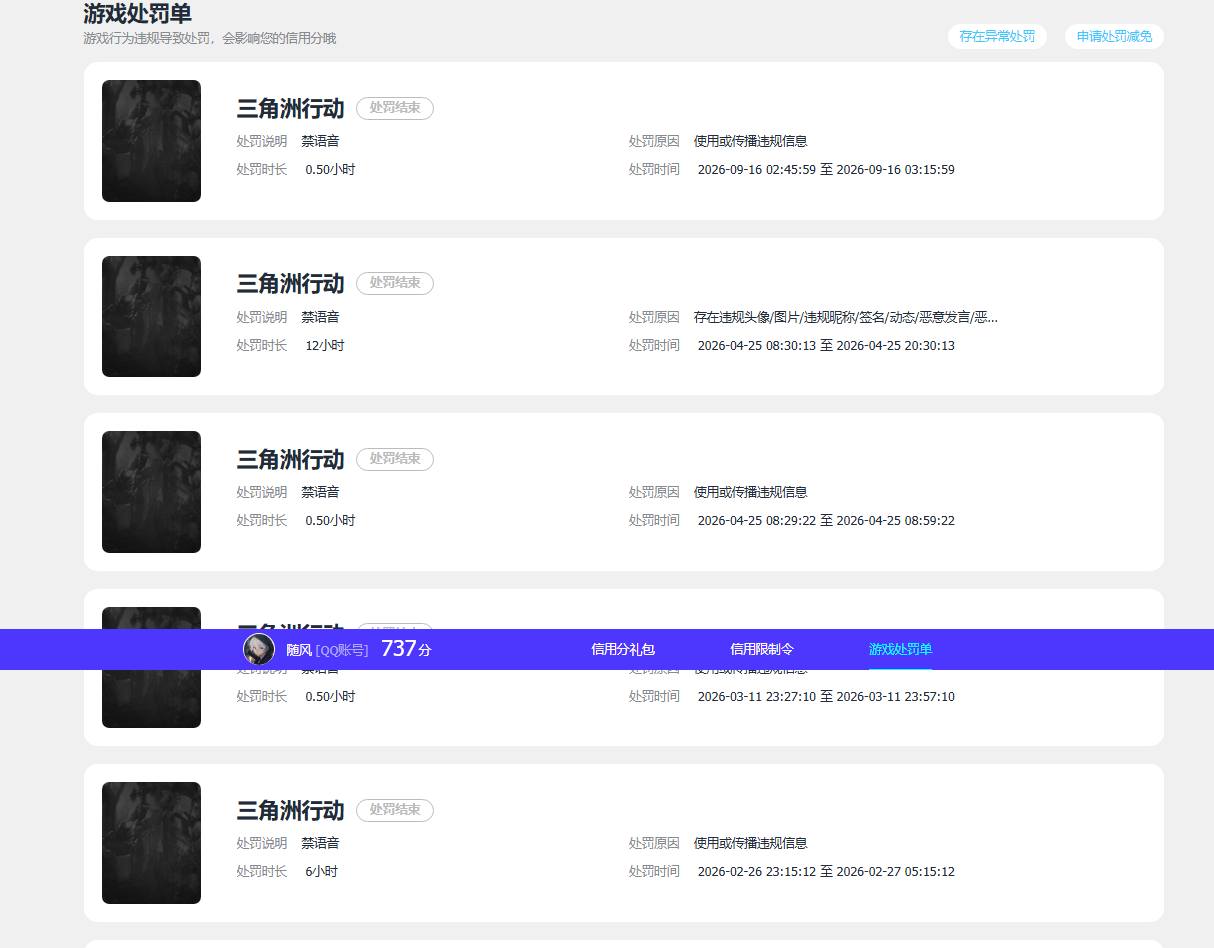Click 处罚结束 badge on the 12小时 card
The image size is (1214, 948).
coord(395,283)
